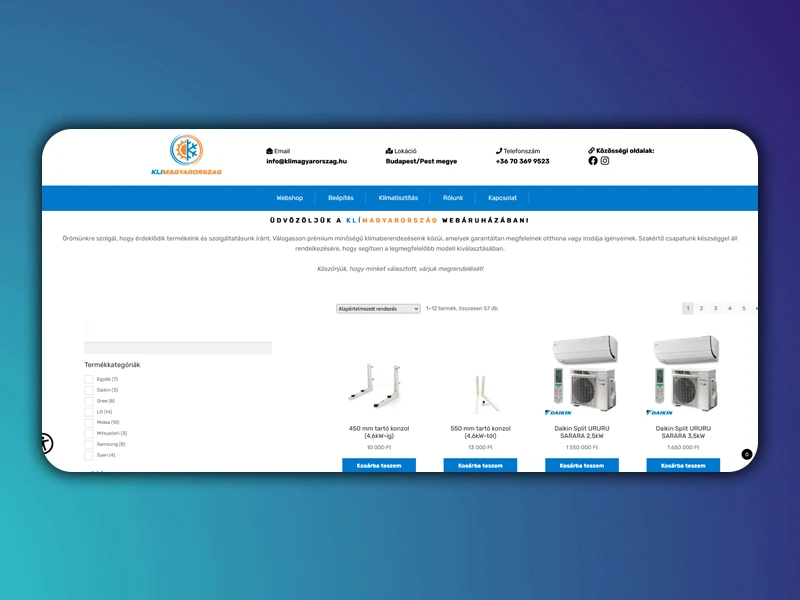Viewport: 800px width, 600px height.
Task: Open the Alapértelmezett rendezés sort dropdown
Action: tap(379, 309)
